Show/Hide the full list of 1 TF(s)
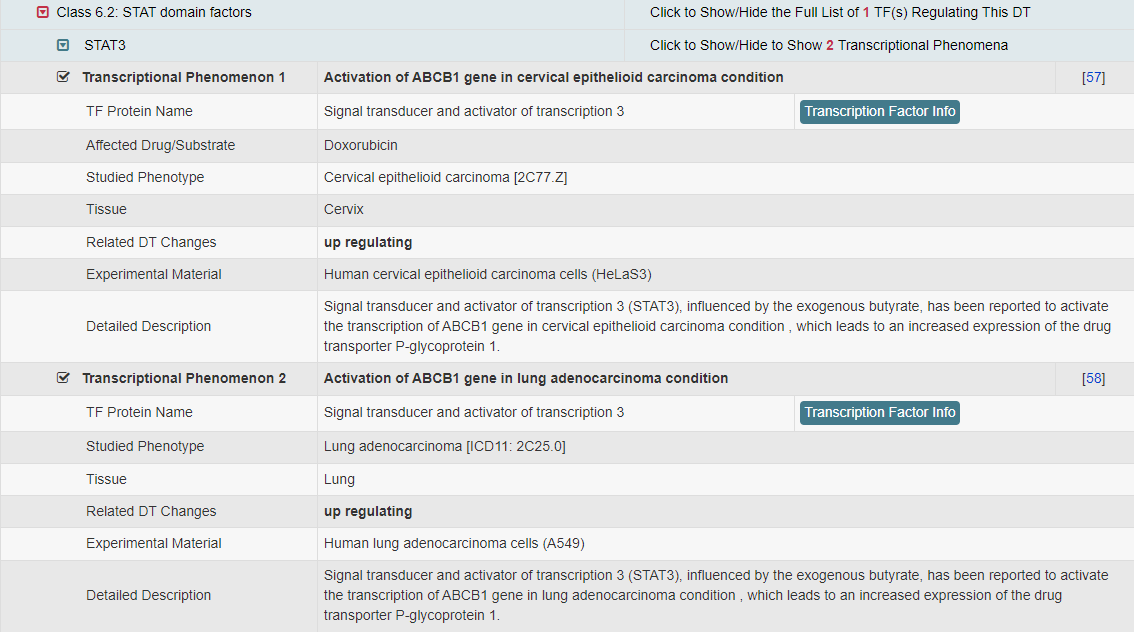 (839, 13)
